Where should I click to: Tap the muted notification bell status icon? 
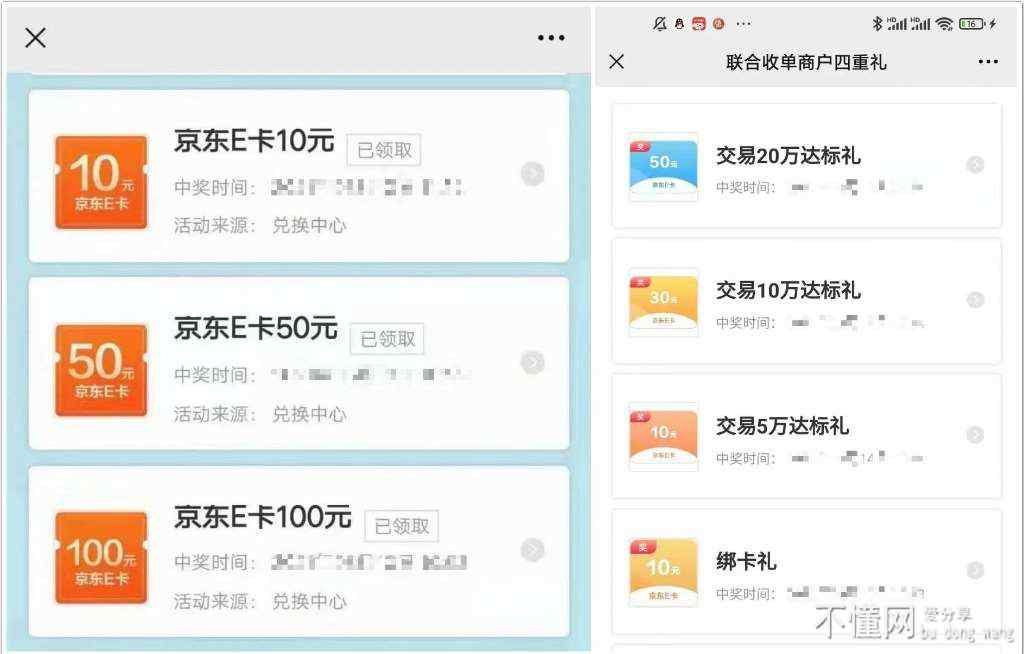click(660, 24)
